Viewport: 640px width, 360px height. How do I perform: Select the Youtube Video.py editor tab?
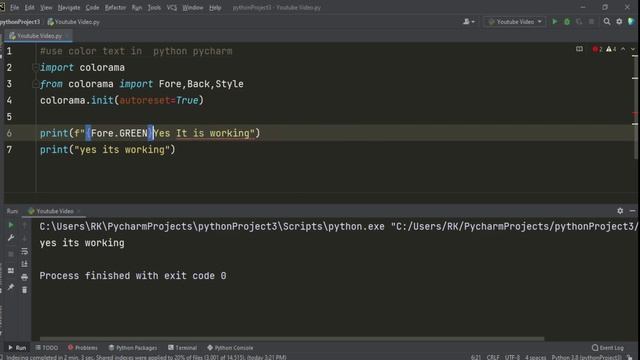click(x=39, y=36)
